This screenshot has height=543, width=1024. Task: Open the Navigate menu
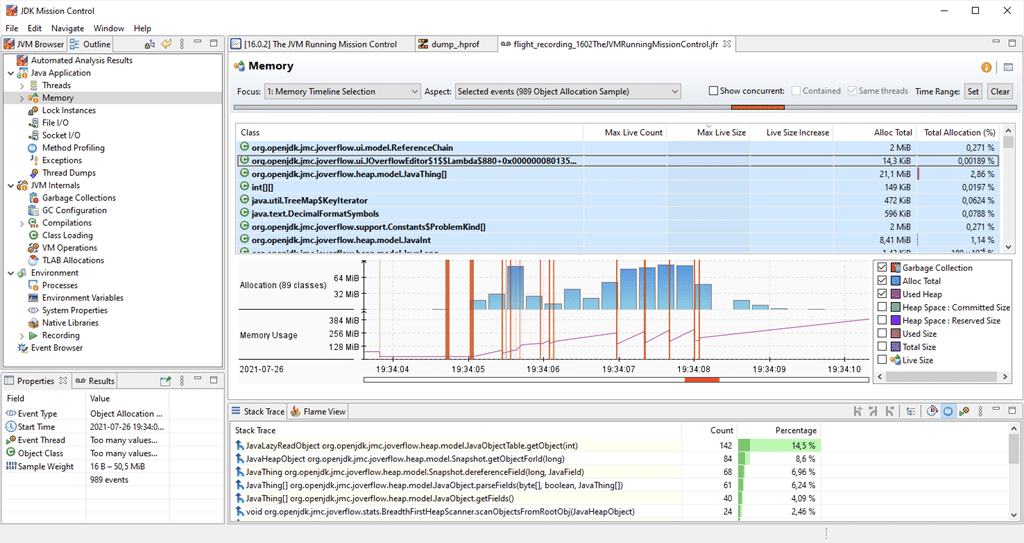pyautogui.click(x=67, y=28)
